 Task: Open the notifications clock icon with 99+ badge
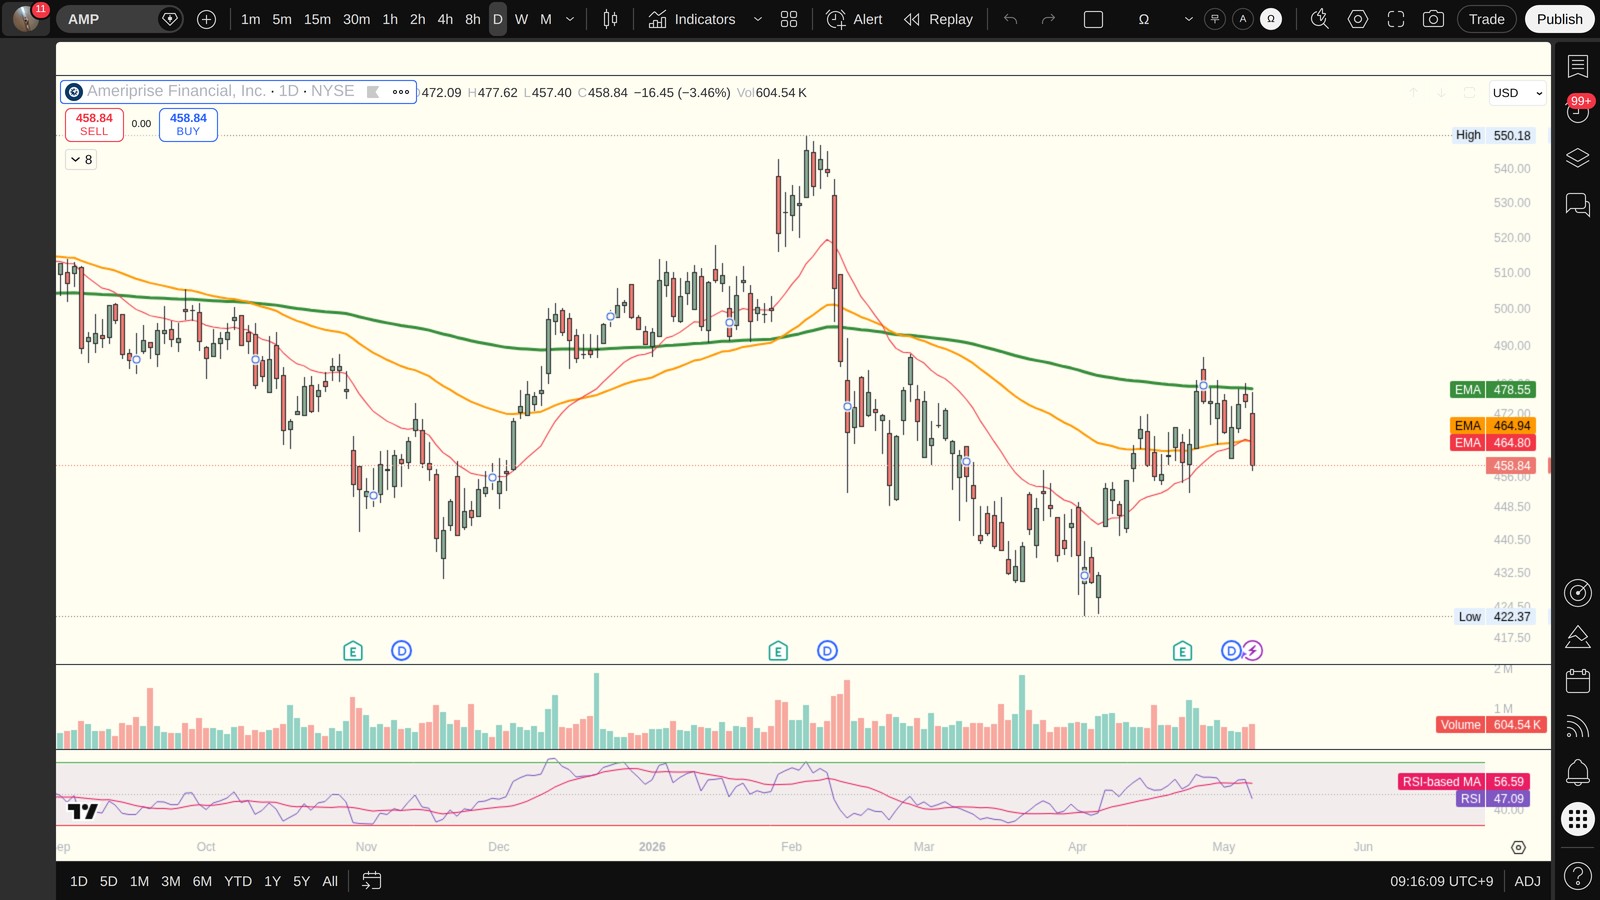[1578, 110]
